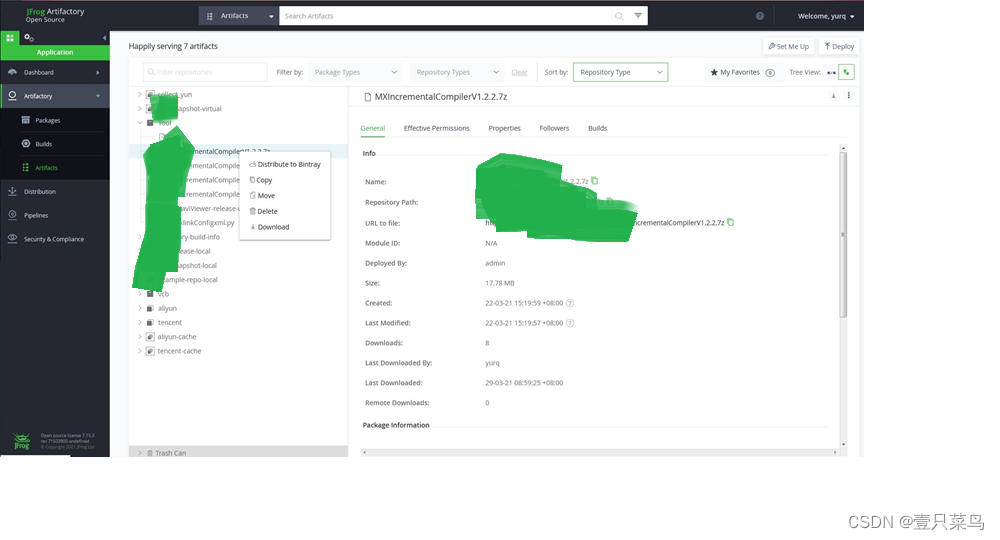This screenshot has height=540, width=1000.
Task: Expand the tencent repository node
Action: click(140, 323)
